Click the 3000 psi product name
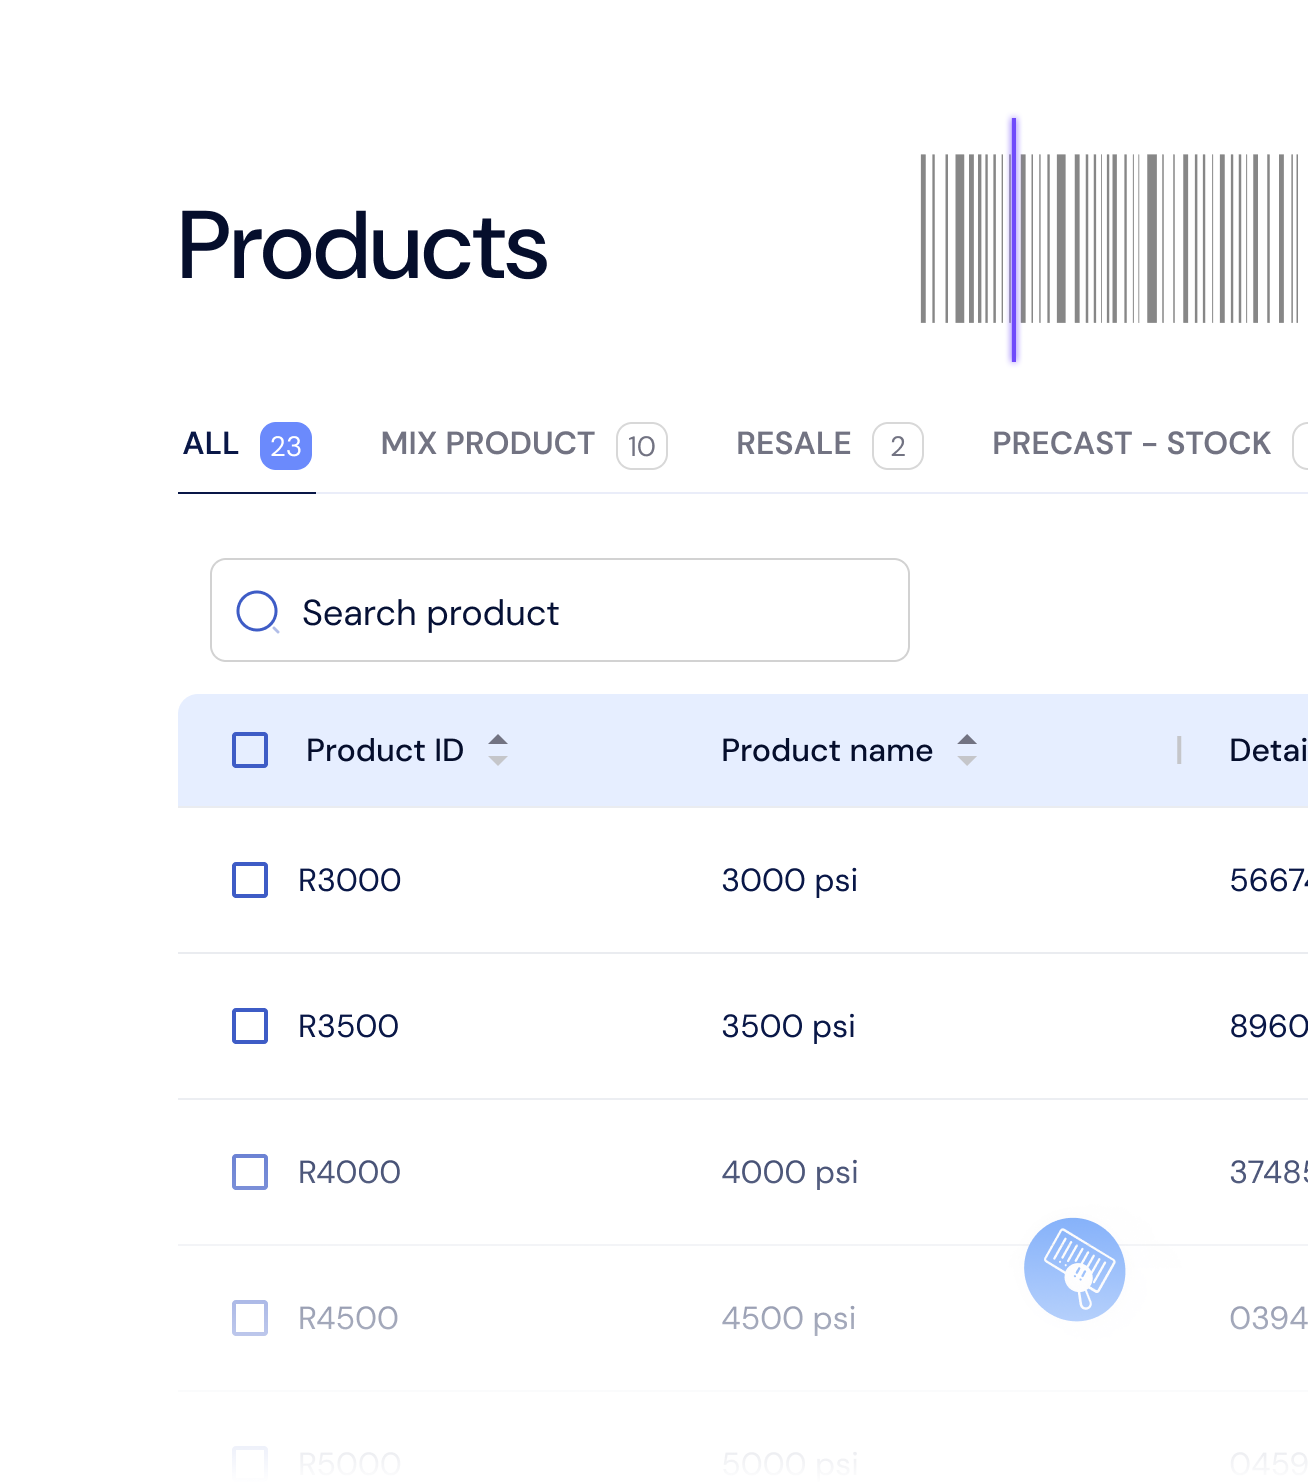This screenshot has height=1484, width=1308. [790, 881]
